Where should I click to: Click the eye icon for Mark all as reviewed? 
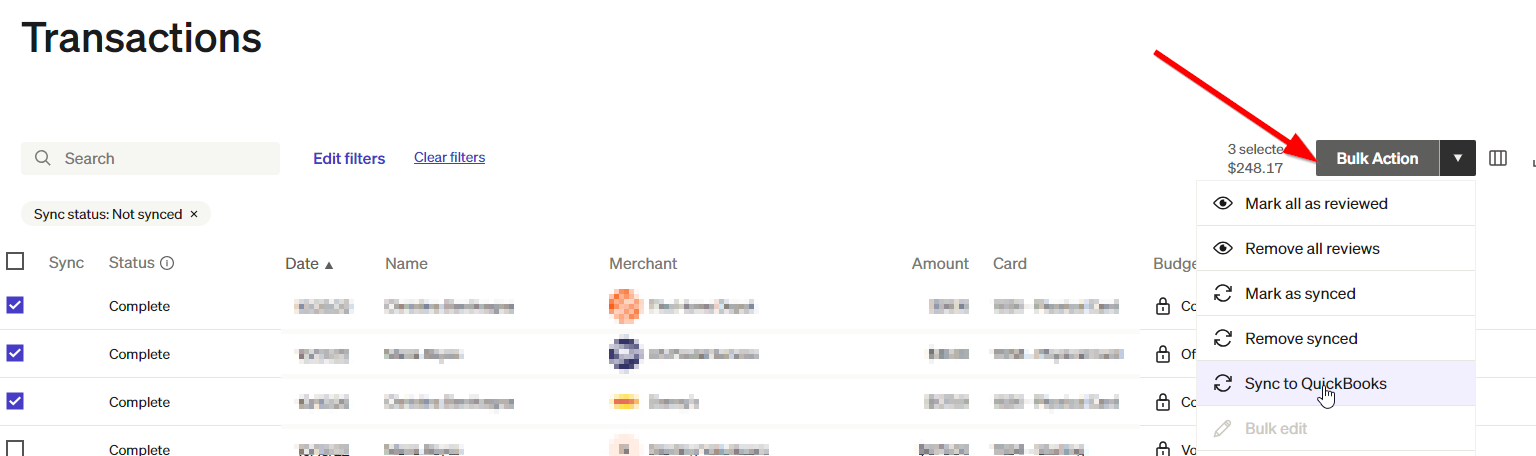pos(1222,203)
